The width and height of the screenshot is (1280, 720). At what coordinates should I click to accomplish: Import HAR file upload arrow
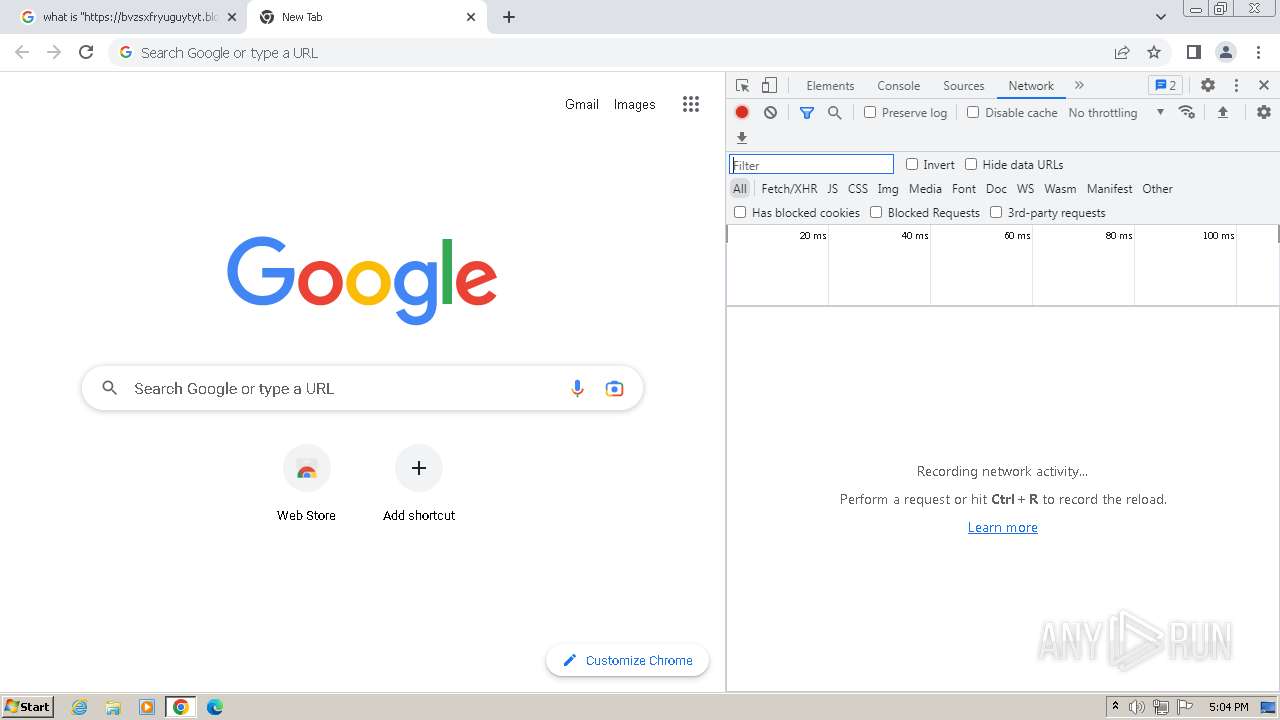pyautogui.click(x=1222, y=113)
